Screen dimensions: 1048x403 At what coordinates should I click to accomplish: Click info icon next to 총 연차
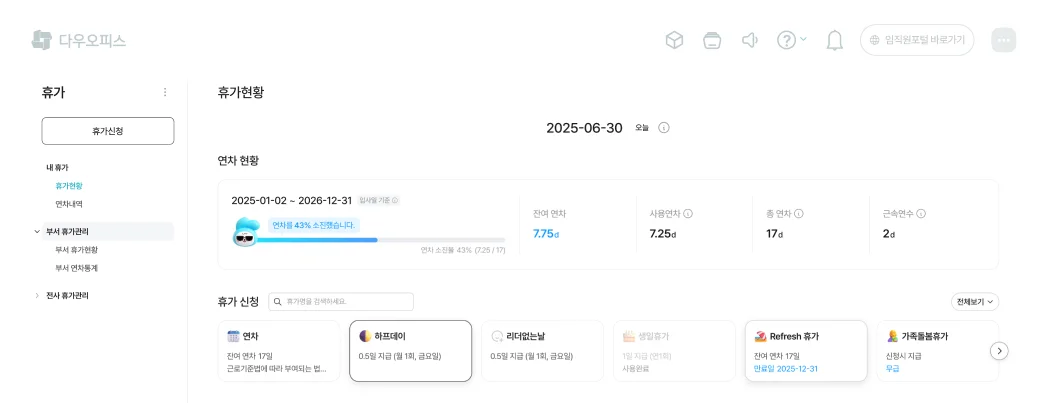click(799, 213)
